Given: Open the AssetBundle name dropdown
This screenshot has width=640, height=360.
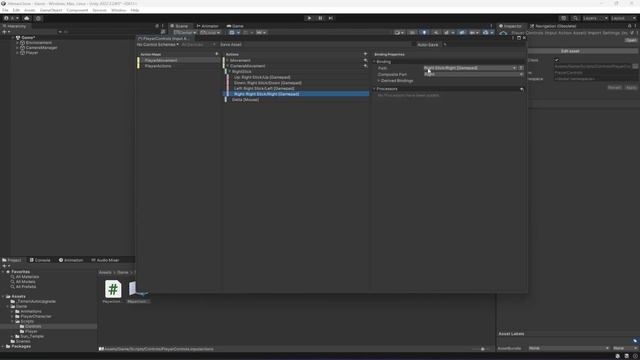Looking at the screenshot, I should click(569, 348).
